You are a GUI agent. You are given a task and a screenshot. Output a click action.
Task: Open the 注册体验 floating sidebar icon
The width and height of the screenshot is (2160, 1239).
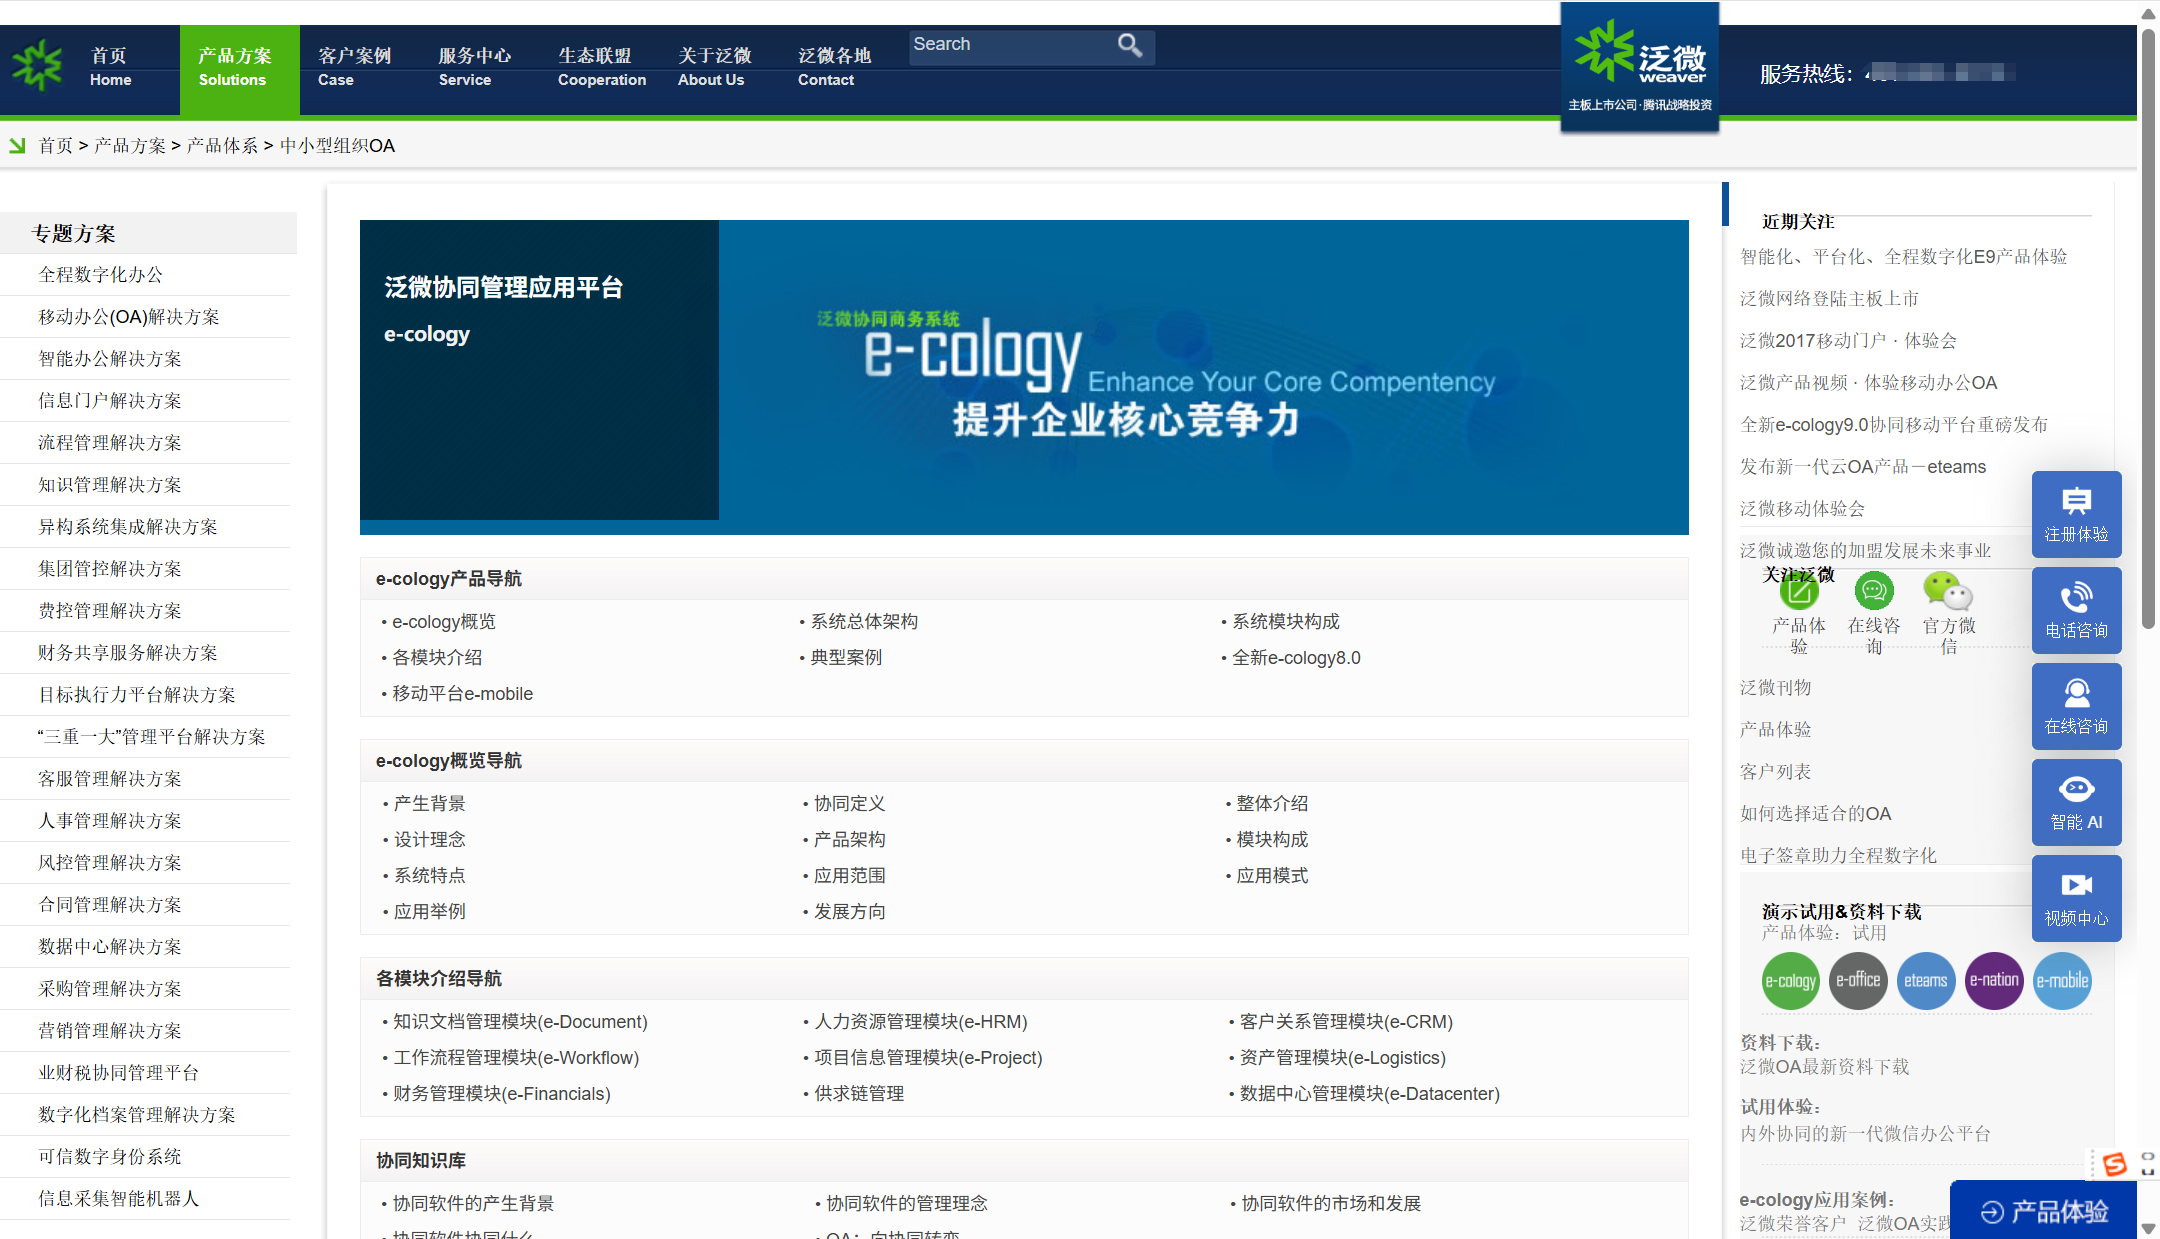(x=2077, y=514)
